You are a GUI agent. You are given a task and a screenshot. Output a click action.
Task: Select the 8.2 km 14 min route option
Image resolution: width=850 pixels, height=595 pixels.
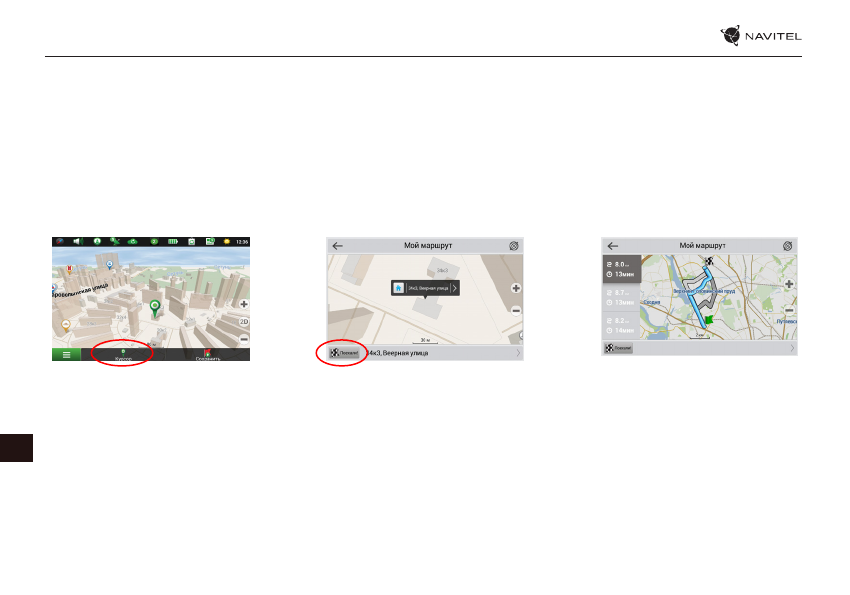click(x=620, y=324)
